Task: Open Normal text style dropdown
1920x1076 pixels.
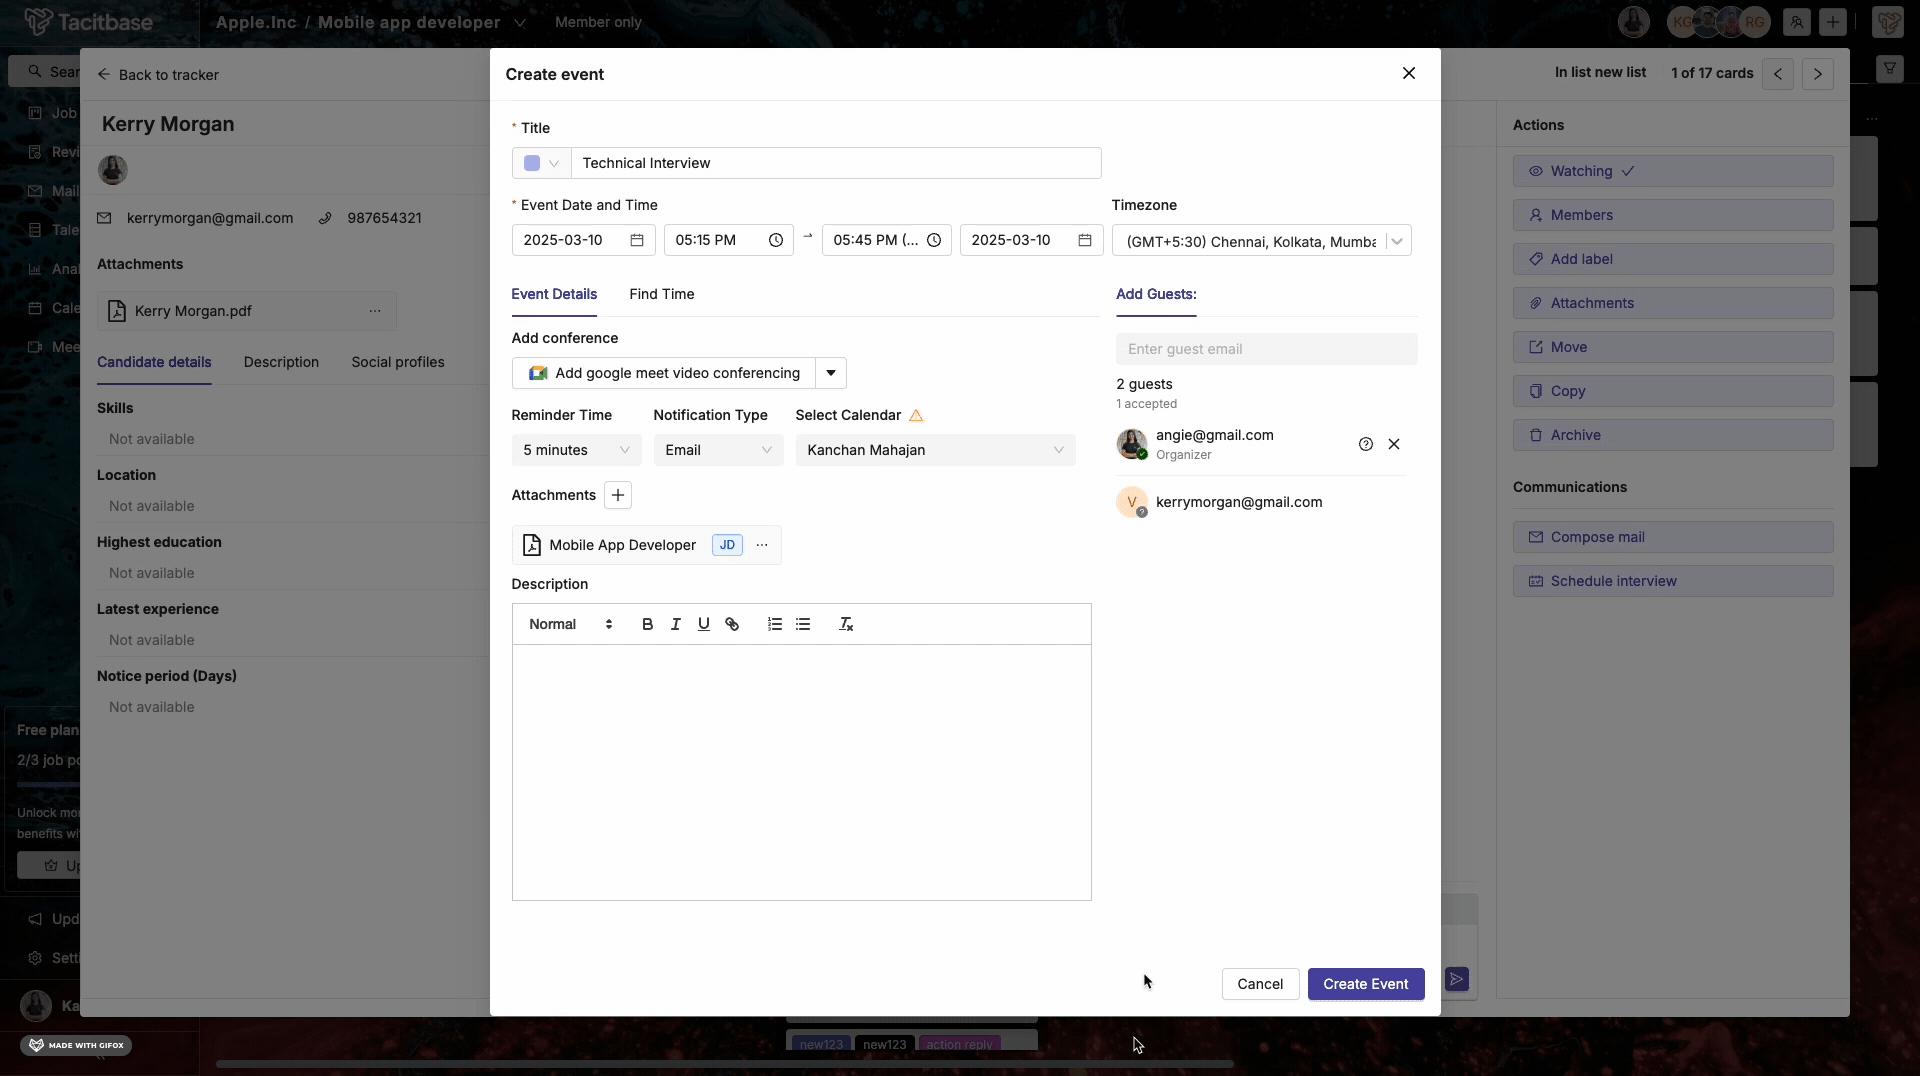Action: tap(571, 624)
